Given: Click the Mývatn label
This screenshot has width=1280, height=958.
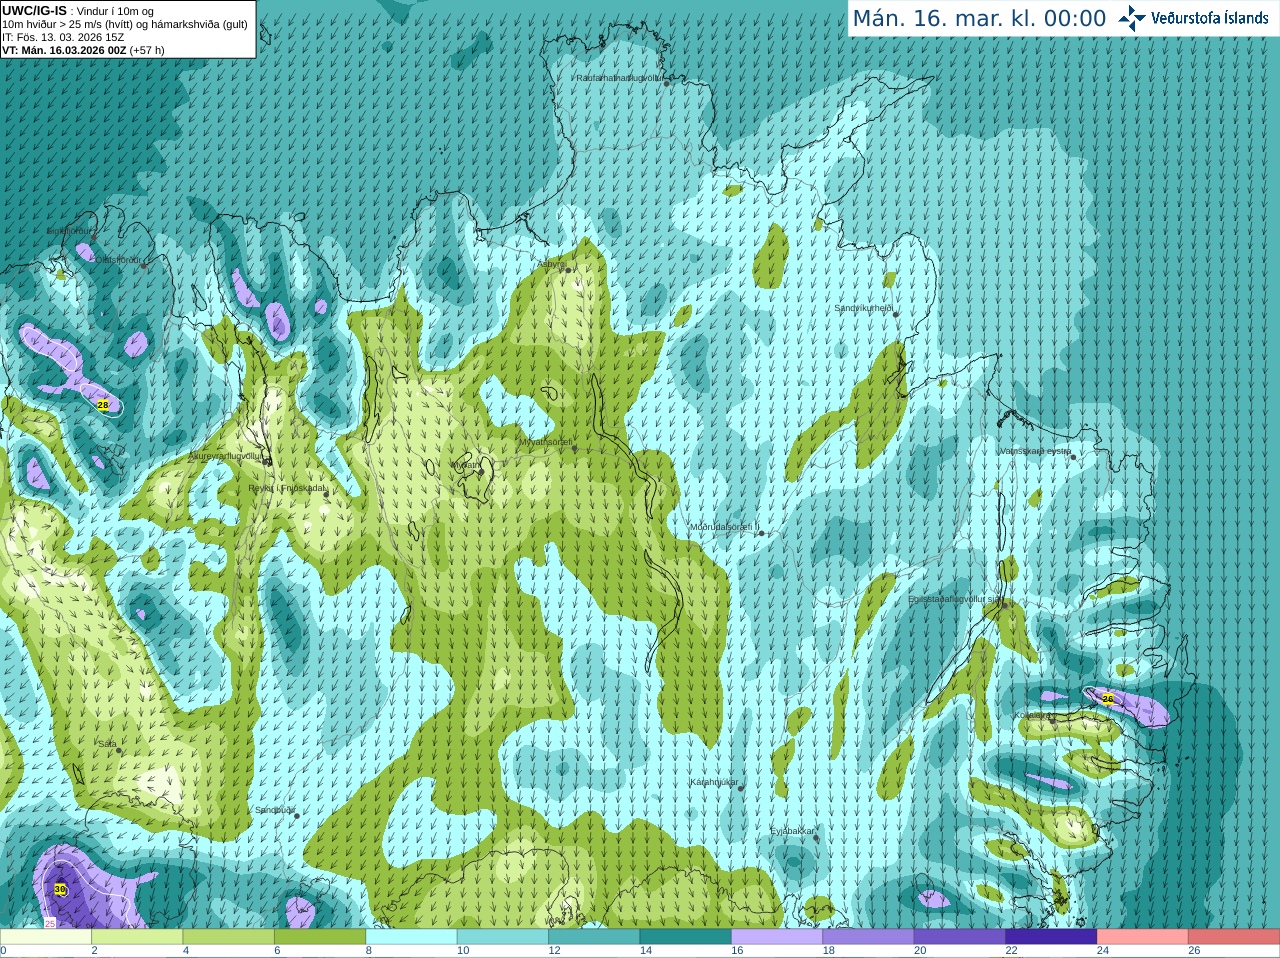Looking at the screenshot, I should tap(465, 465).
